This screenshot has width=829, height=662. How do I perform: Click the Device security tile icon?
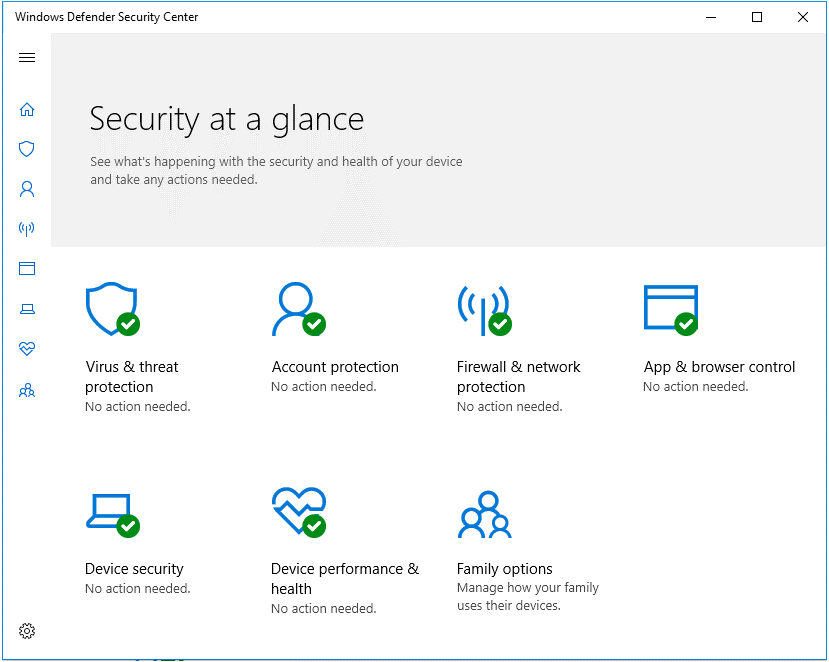pos(111,510)
